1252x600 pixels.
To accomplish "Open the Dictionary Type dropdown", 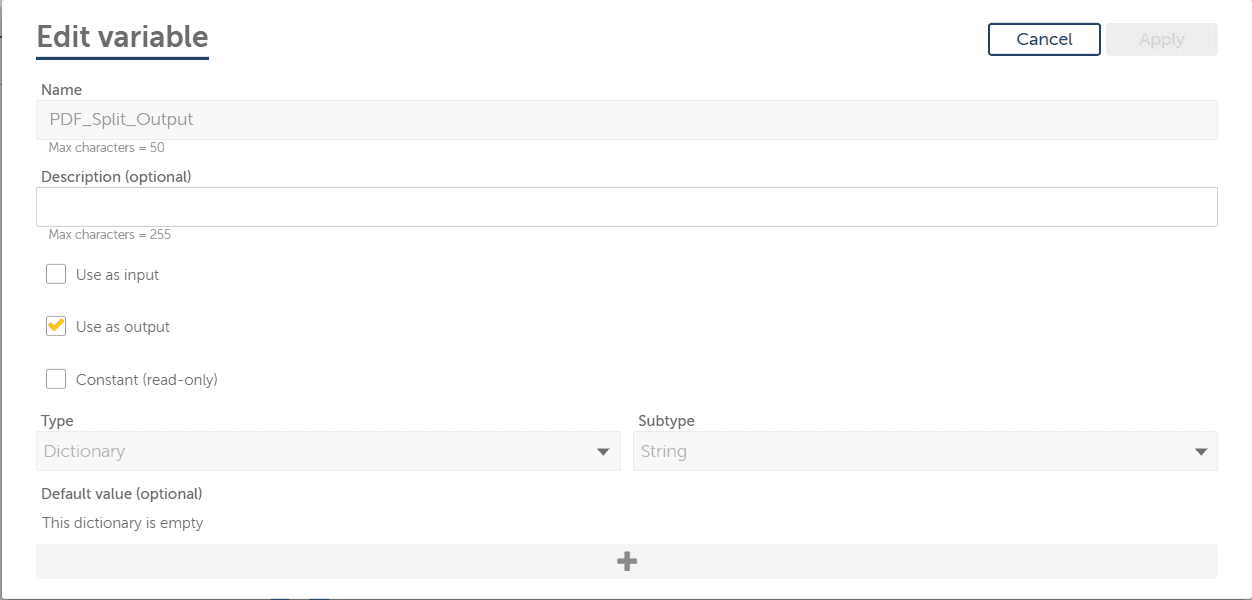I will click(330, 451).
